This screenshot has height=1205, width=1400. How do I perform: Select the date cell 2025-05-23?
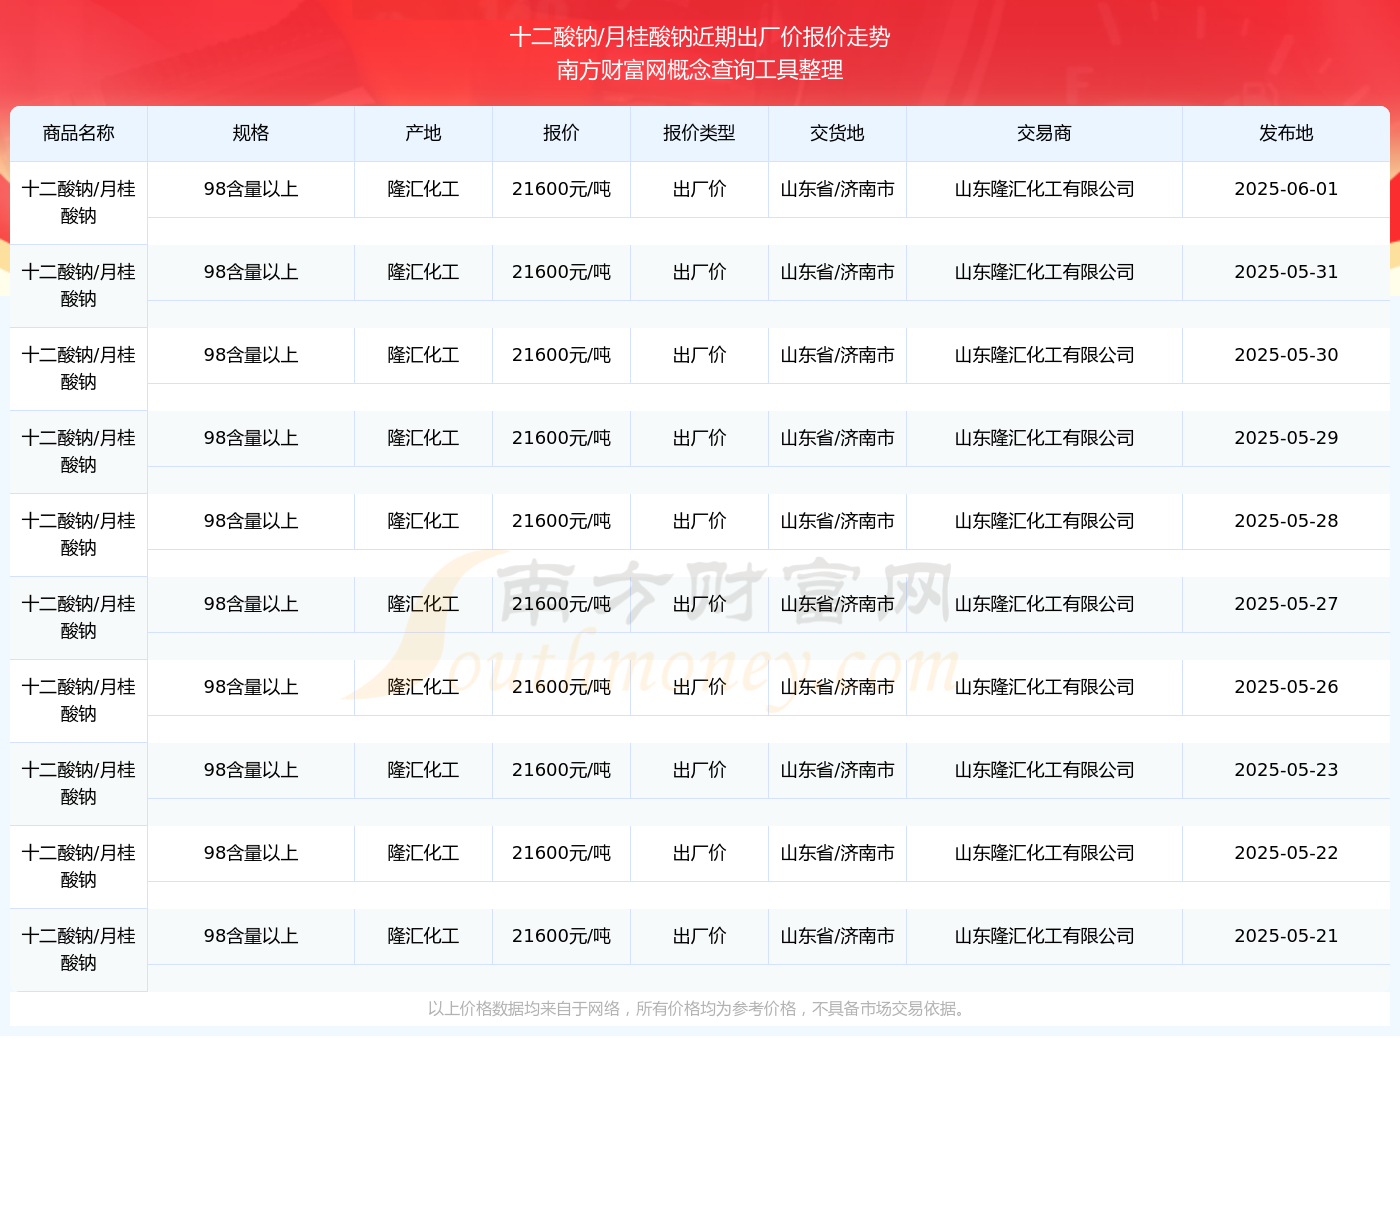tap(1286, 770)
